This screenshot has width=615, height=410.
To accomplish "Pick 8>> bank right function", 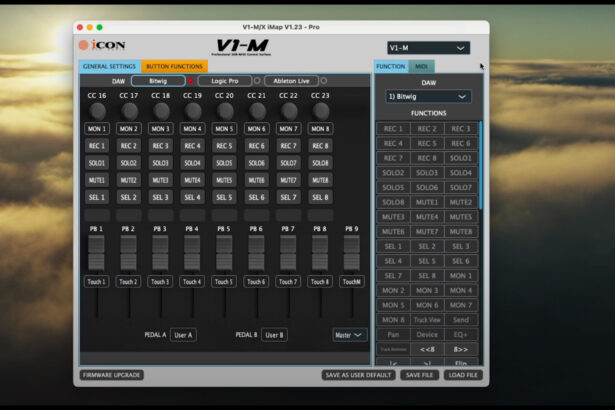I will (x=461, y=349).
